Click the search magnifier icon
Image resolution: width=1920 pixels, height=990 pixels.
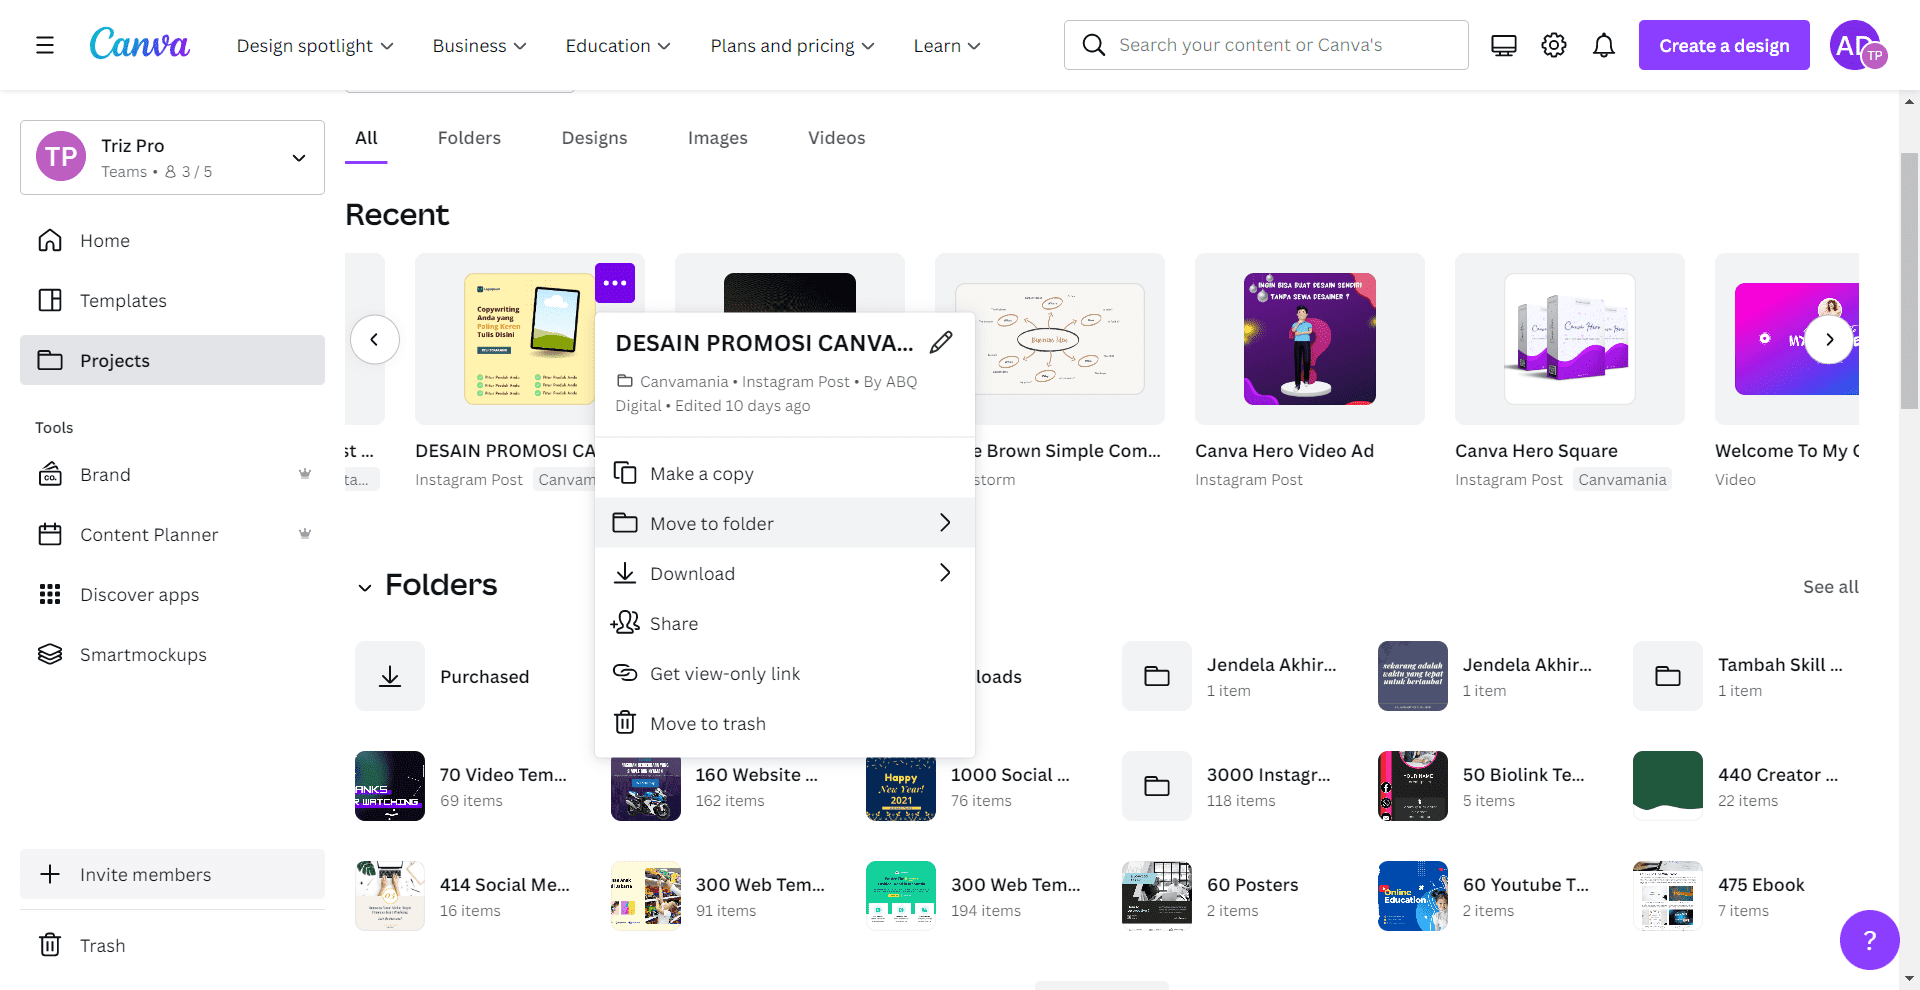click(1094, 45)
